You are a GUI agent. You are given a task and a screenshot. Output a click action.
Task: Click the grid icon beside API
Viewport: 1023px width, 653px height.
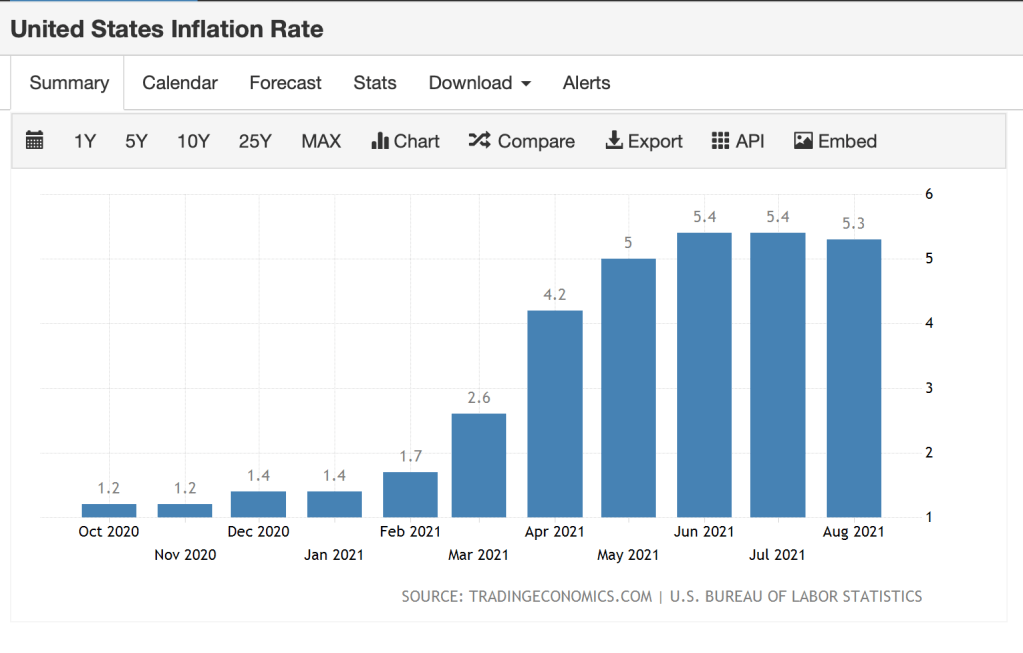point(721,141)
